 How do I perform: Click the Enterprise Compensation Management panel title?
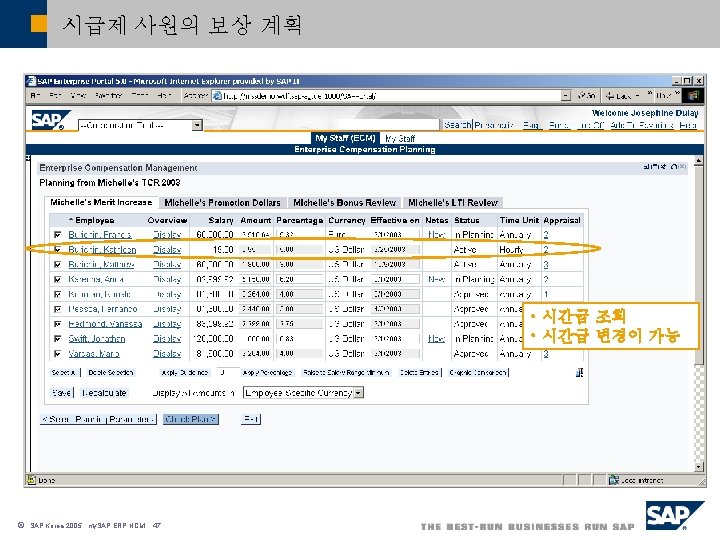coord(118,168)
